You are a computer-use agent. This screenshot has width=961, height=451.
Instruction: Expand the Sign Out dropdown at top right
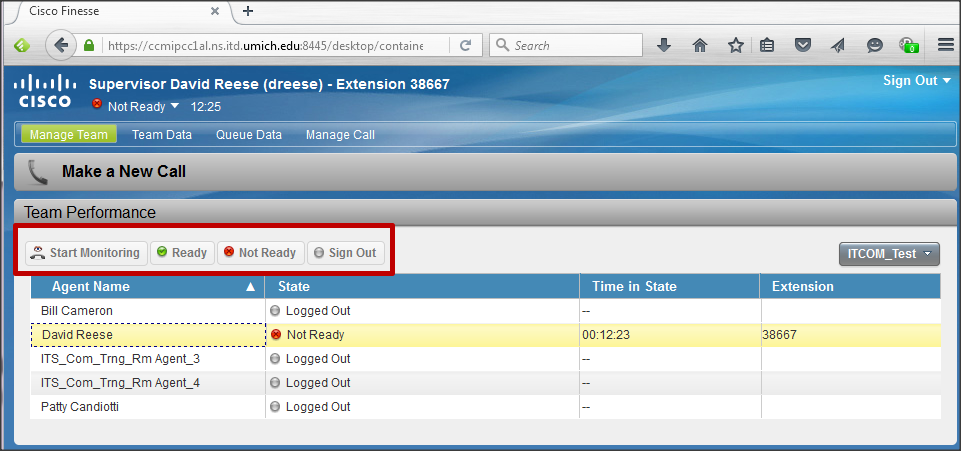(917, 81)
